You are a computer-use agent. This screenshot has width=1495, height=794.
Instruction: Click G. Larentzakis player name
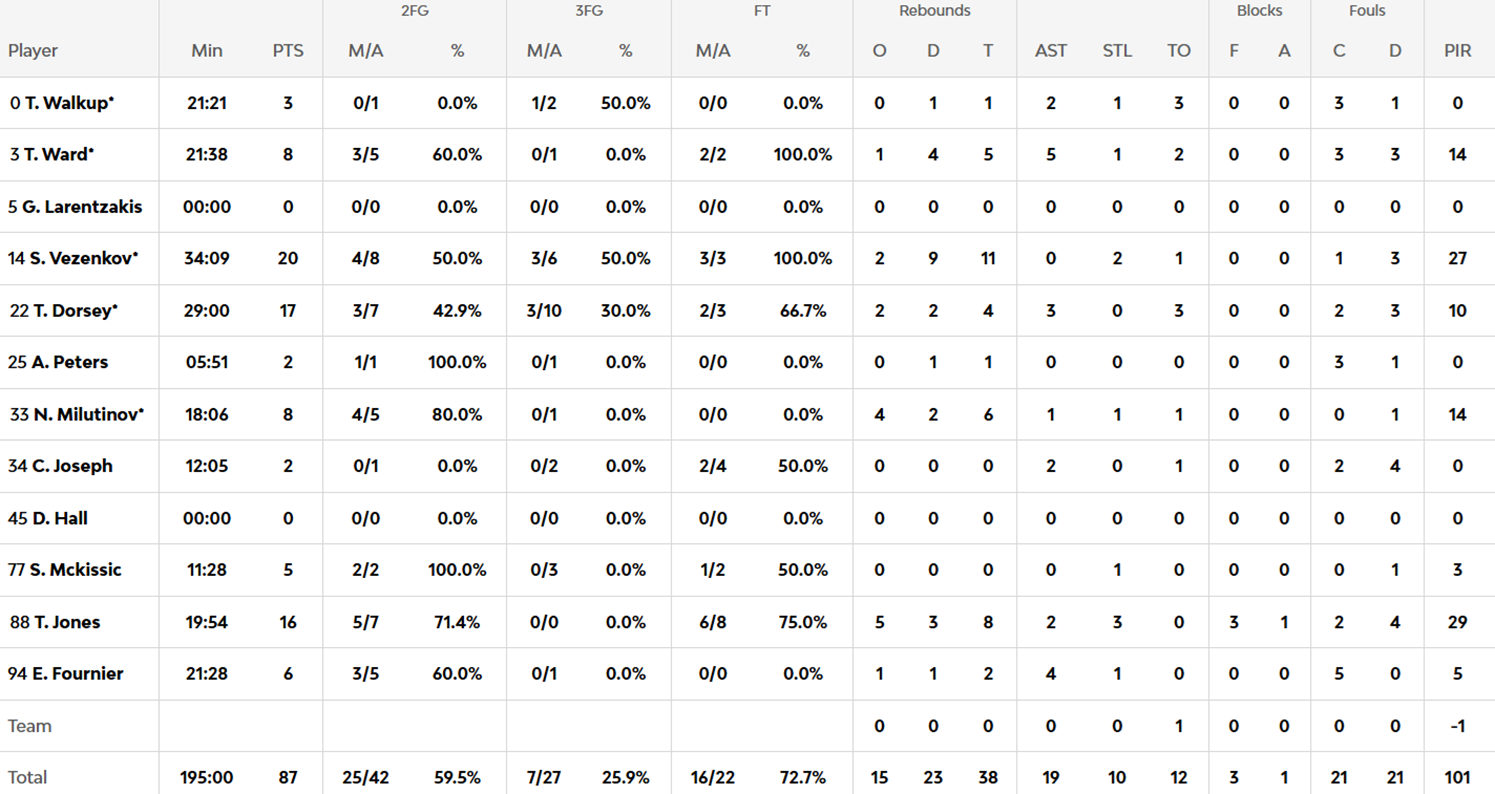point(82,207)
